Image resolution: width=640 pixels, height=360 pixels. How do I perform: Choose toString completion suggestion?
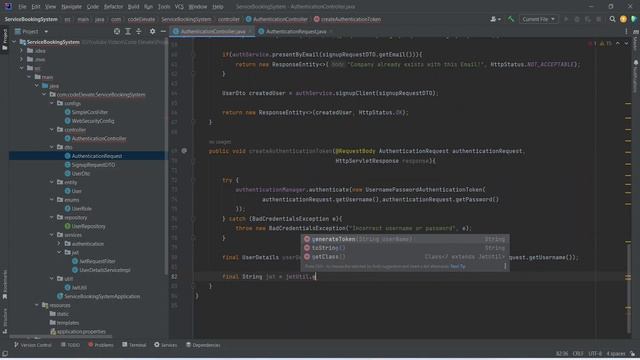[x=405, y=248]
